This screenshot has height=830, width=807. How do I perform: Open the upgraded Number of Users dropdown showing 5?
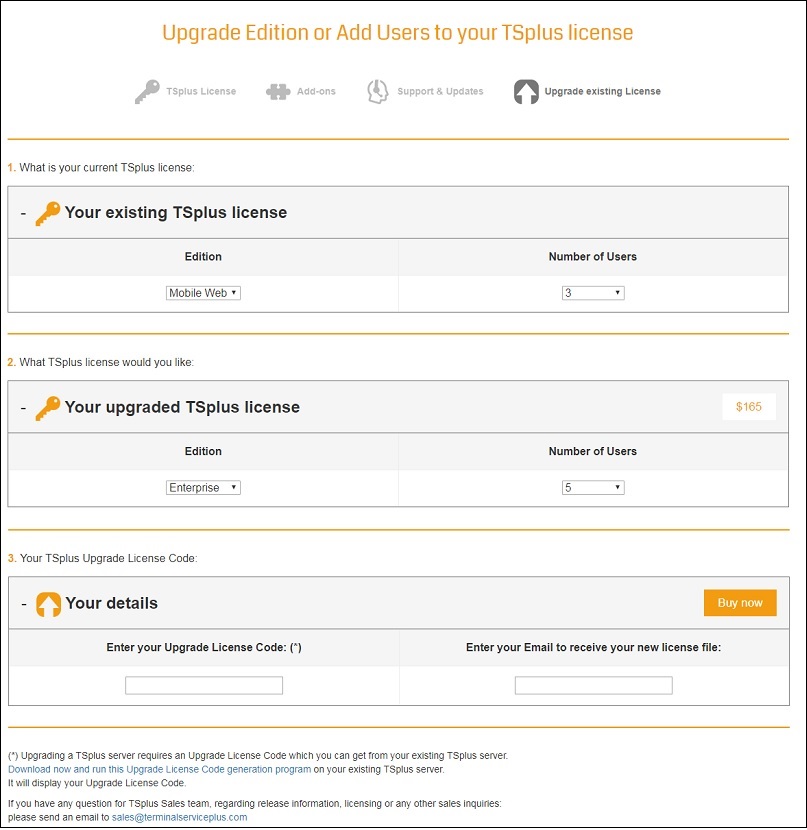click(592, 488)
